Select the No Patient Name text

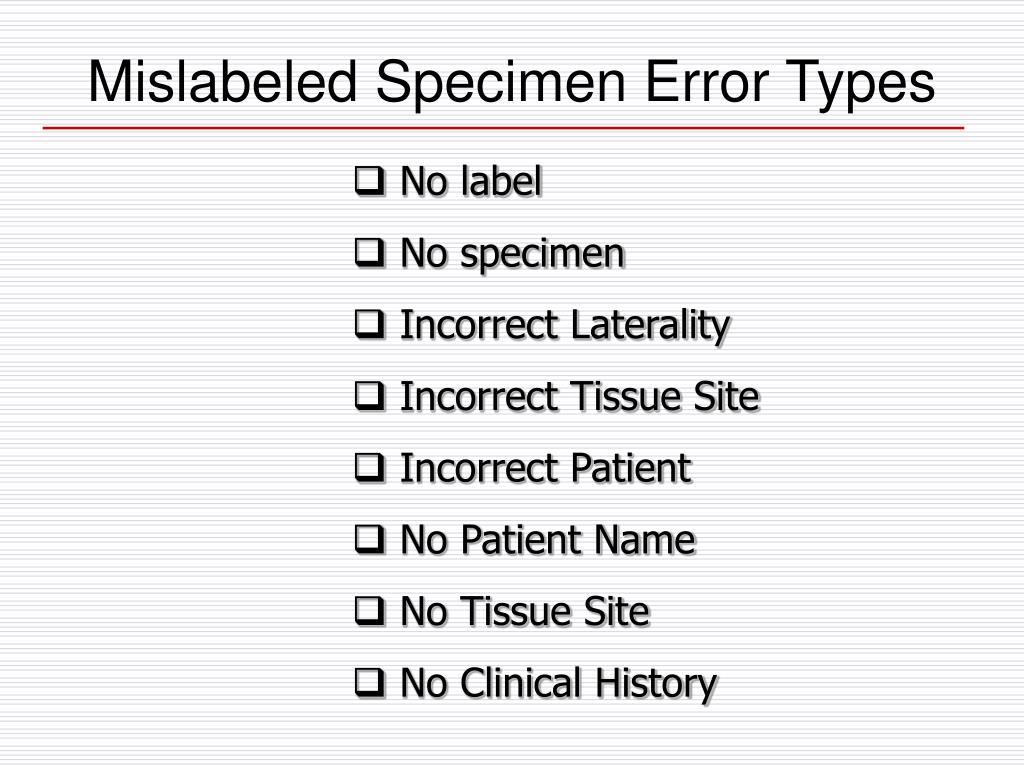click(549, 541)
